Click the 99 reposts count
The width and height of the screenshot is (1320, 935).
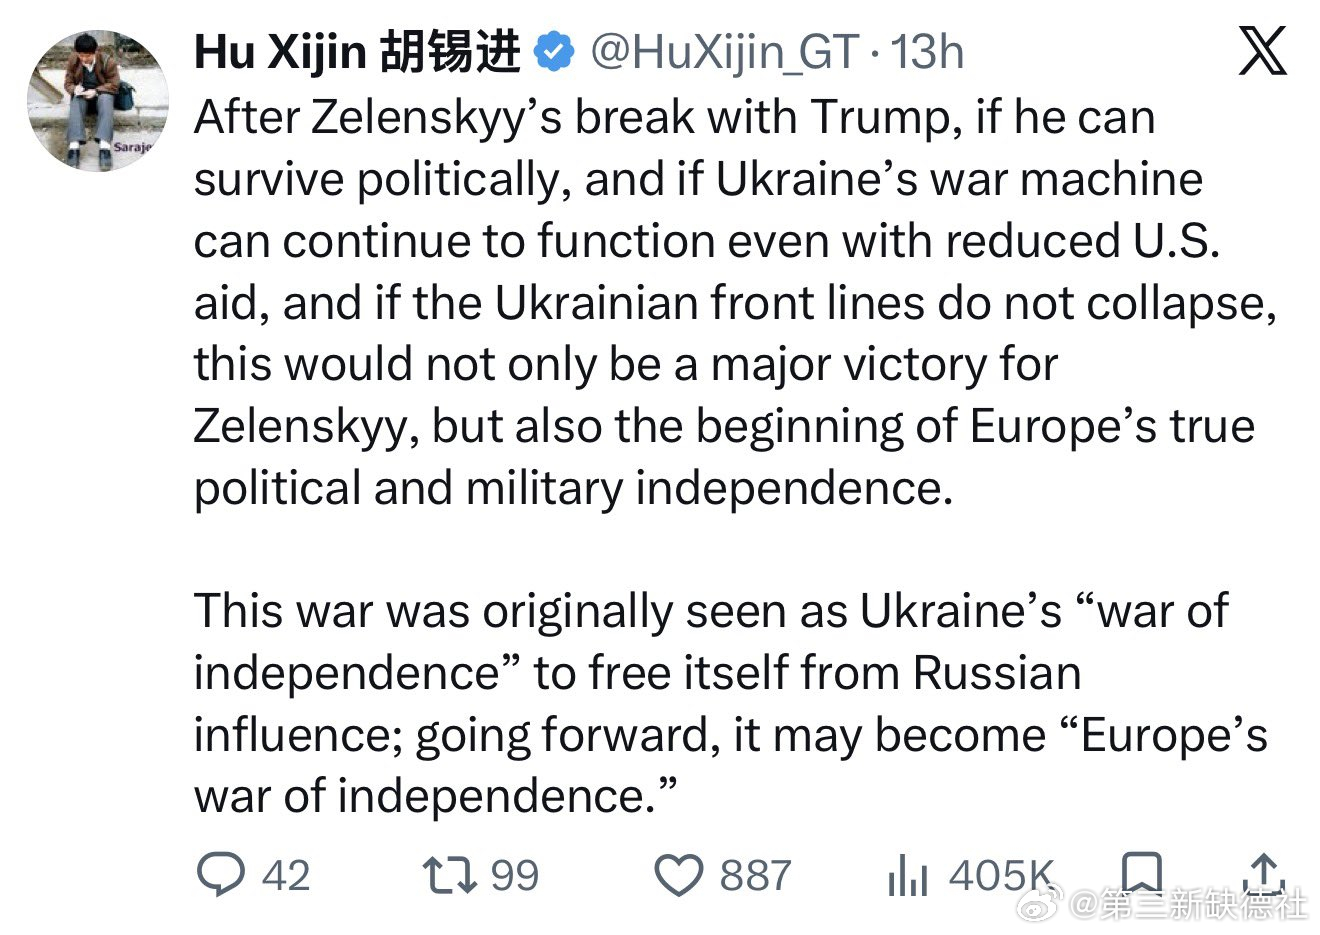[x=515, y=876]
